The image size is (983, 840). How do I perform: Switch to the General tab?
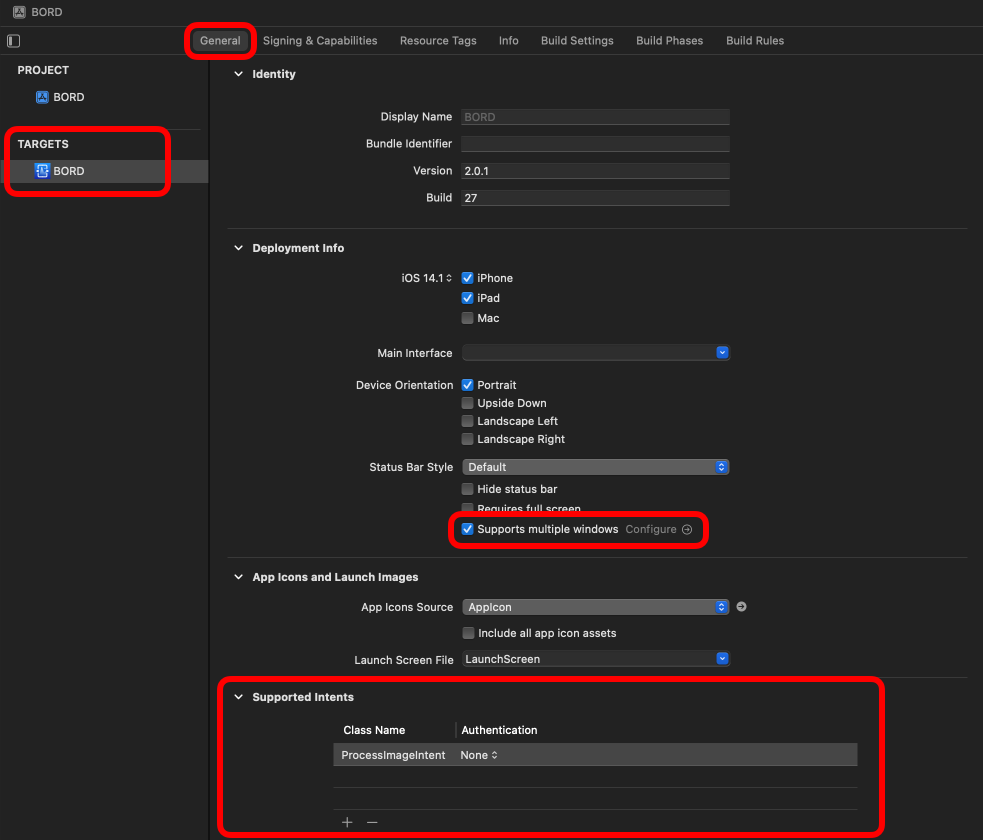pyautogui.click(x=220, y=41)
